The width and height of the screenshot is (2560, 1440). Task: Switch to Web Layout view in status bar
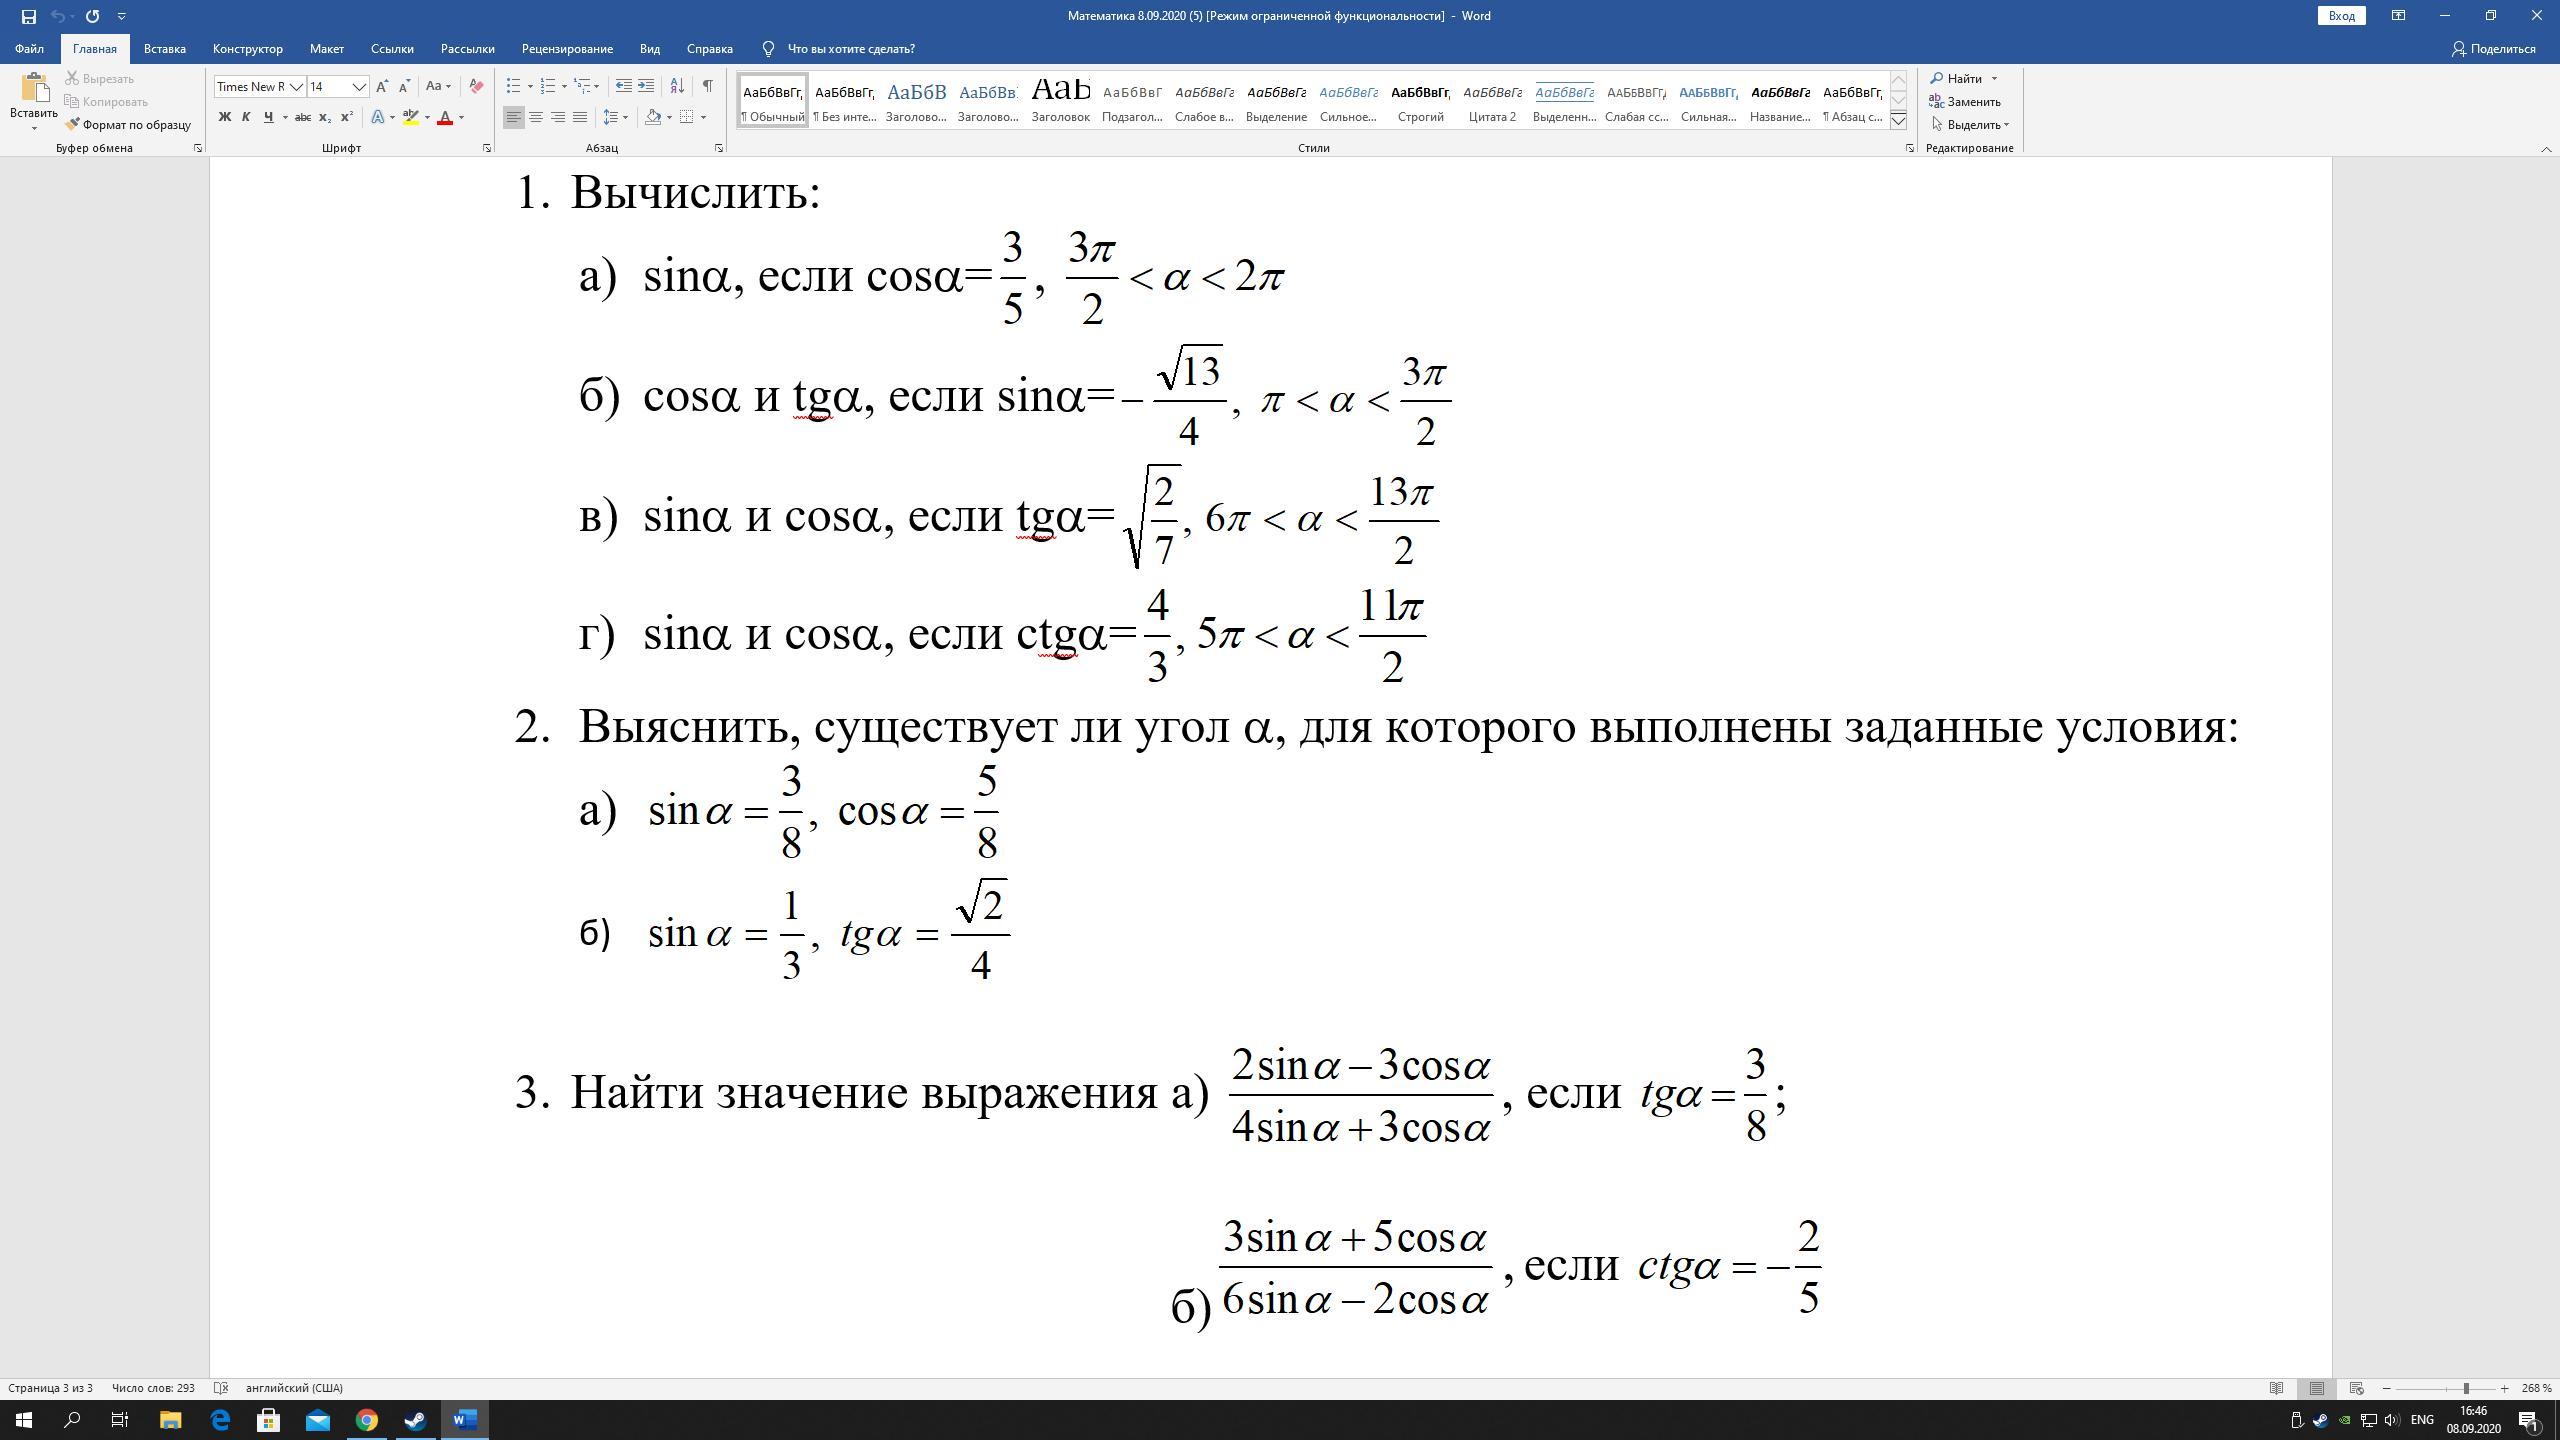2356,1388
